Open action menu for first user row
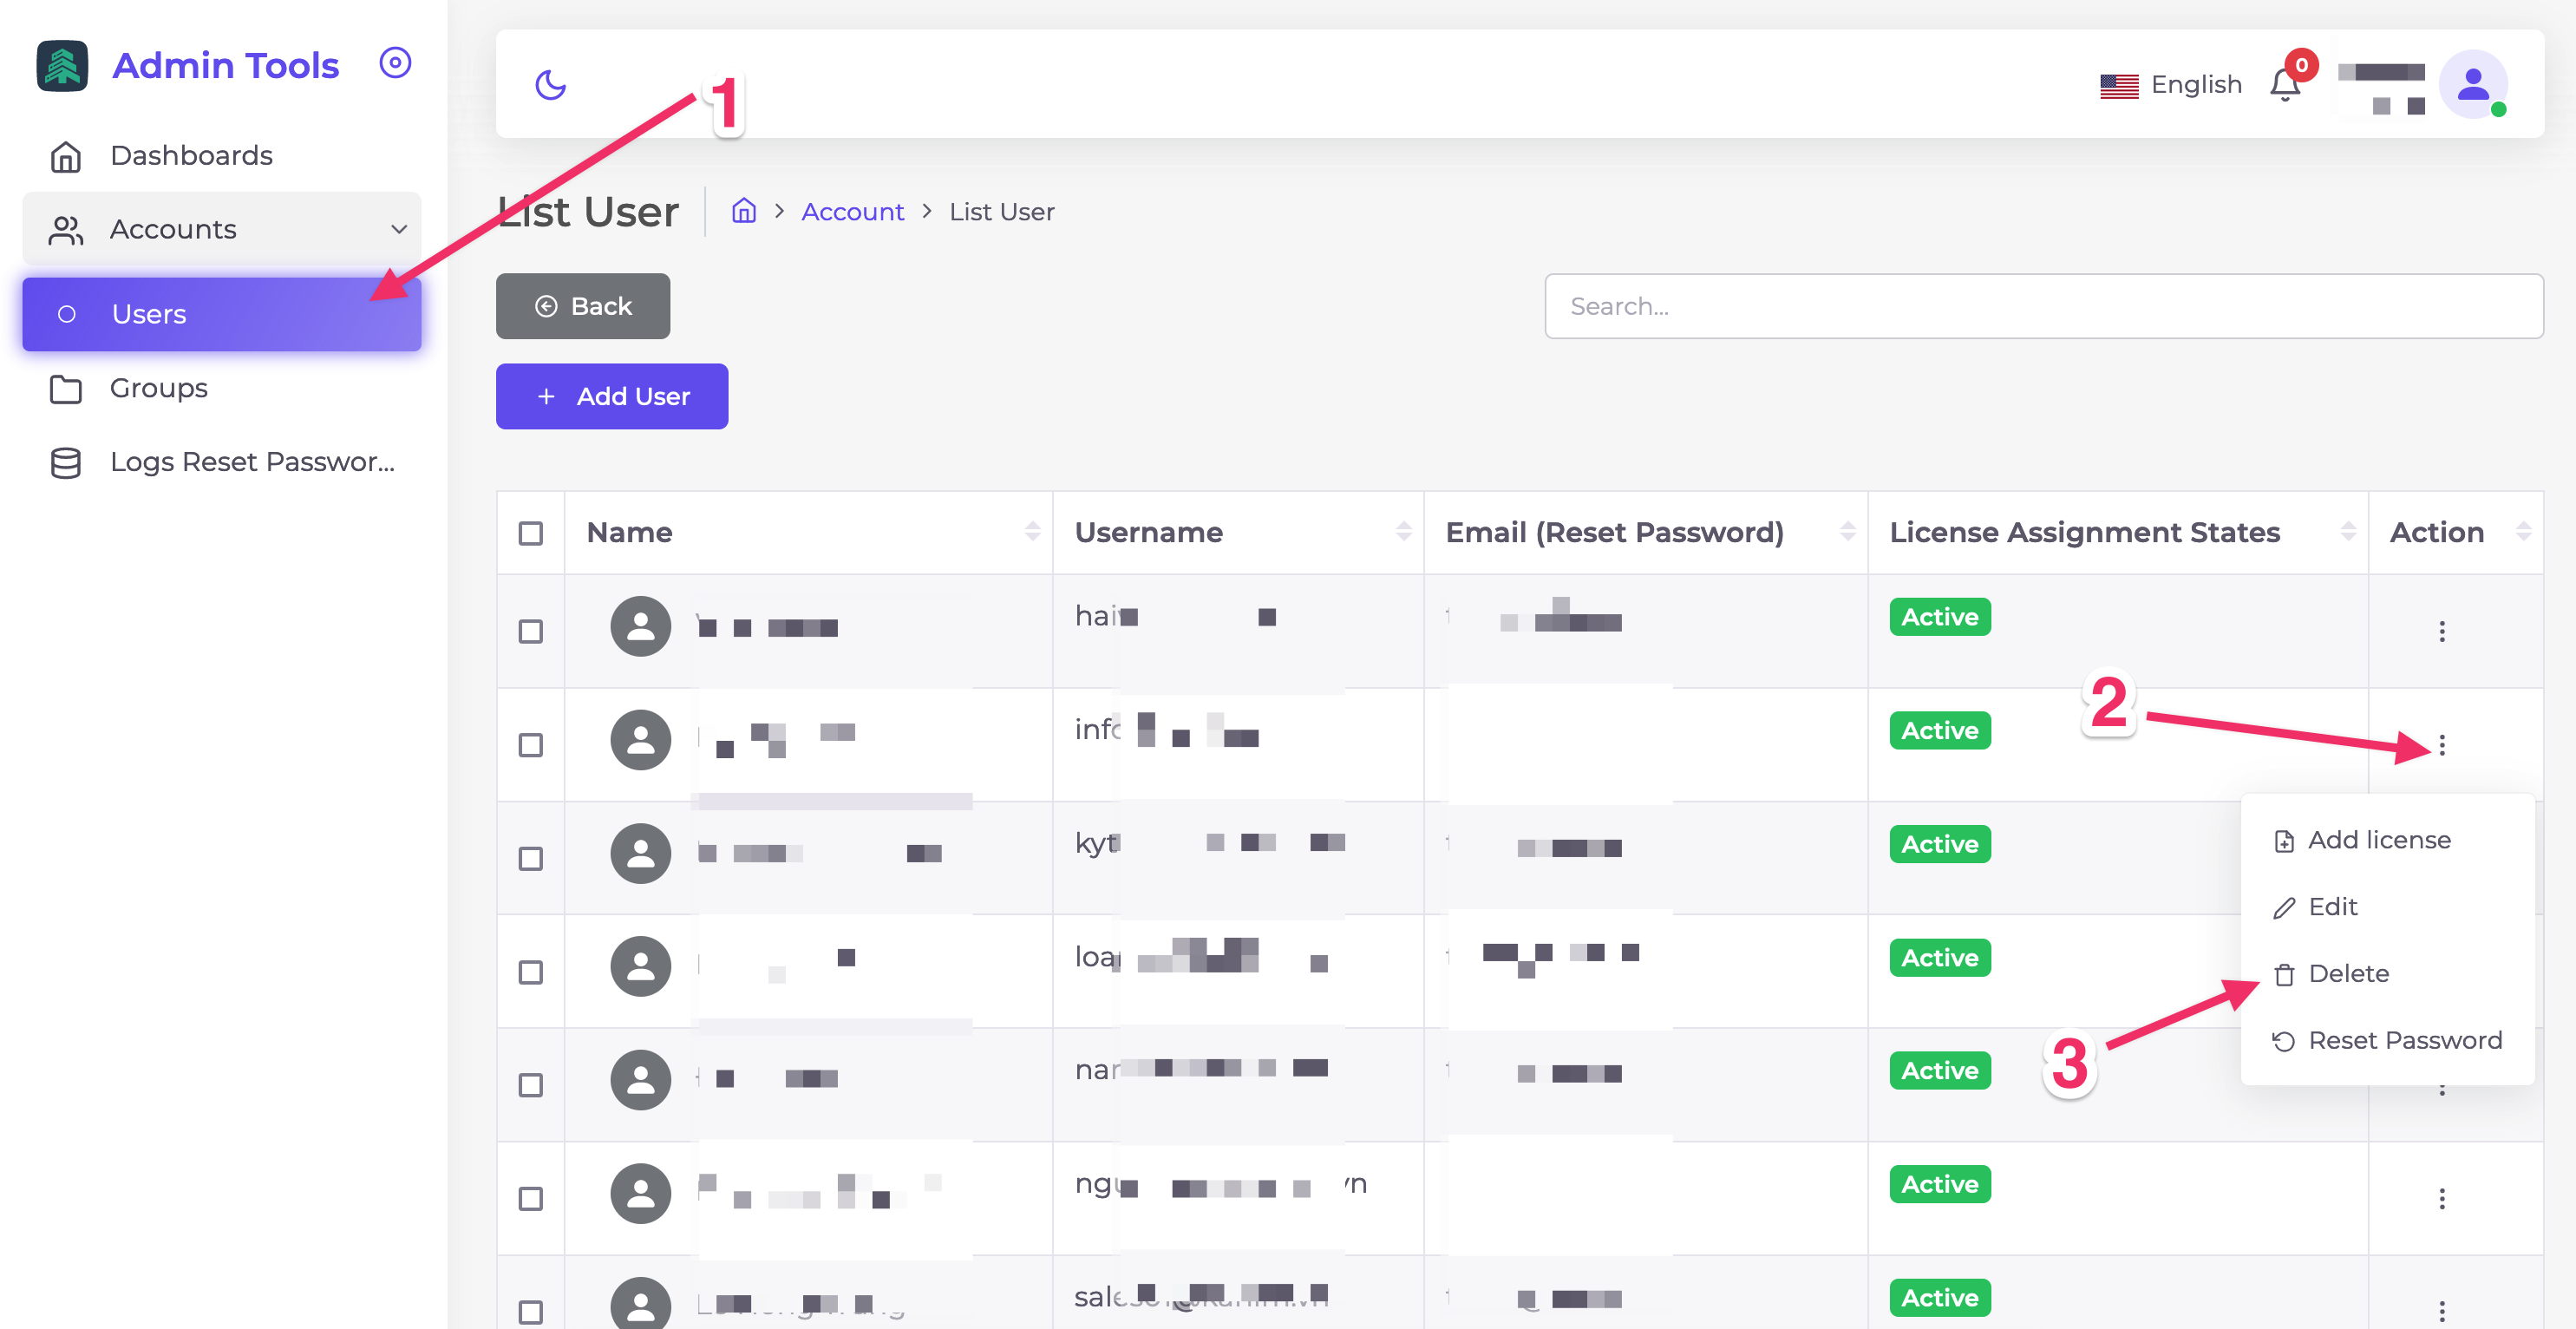 coord(2441,631)
